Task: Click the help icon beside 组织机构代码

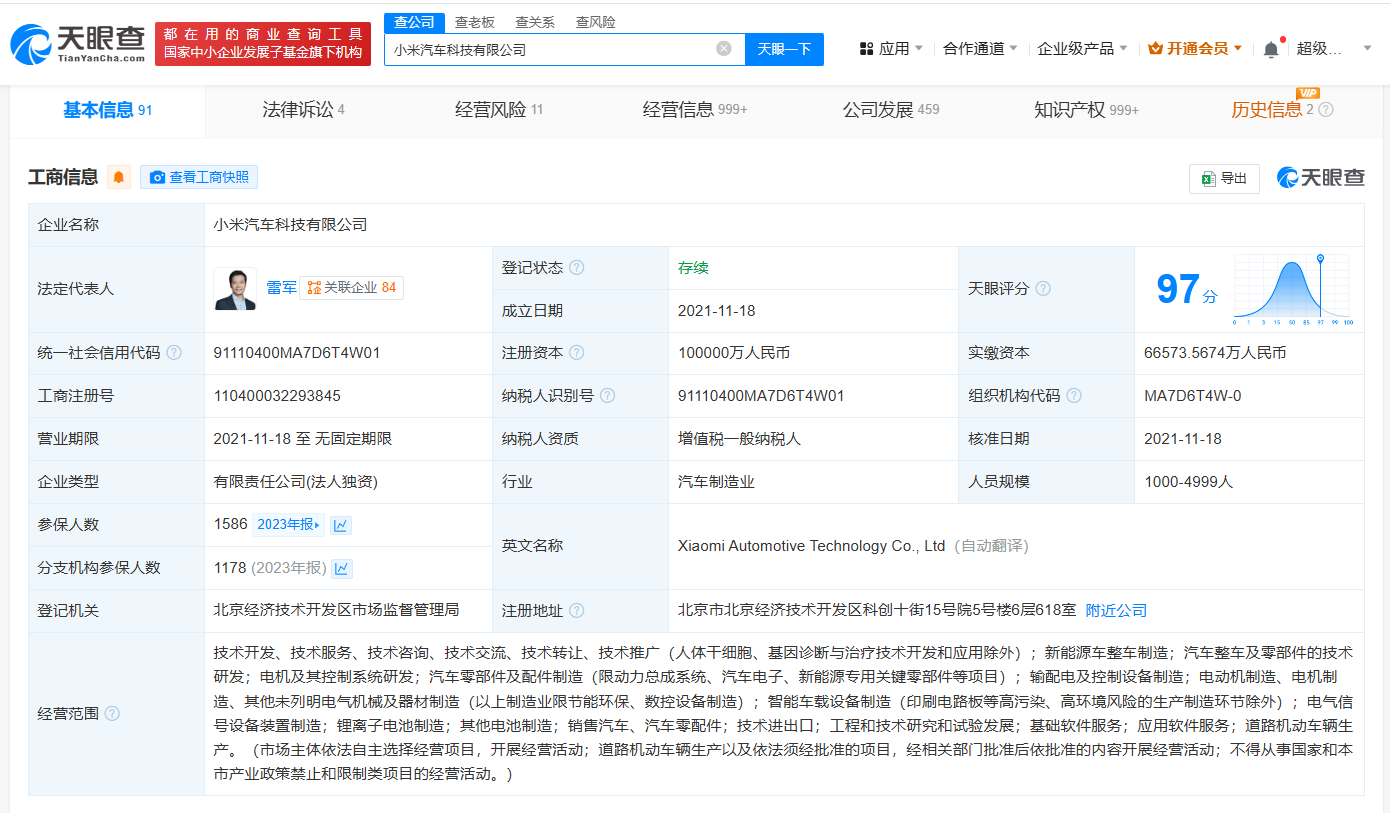Action: click(x=1074, y=396)
